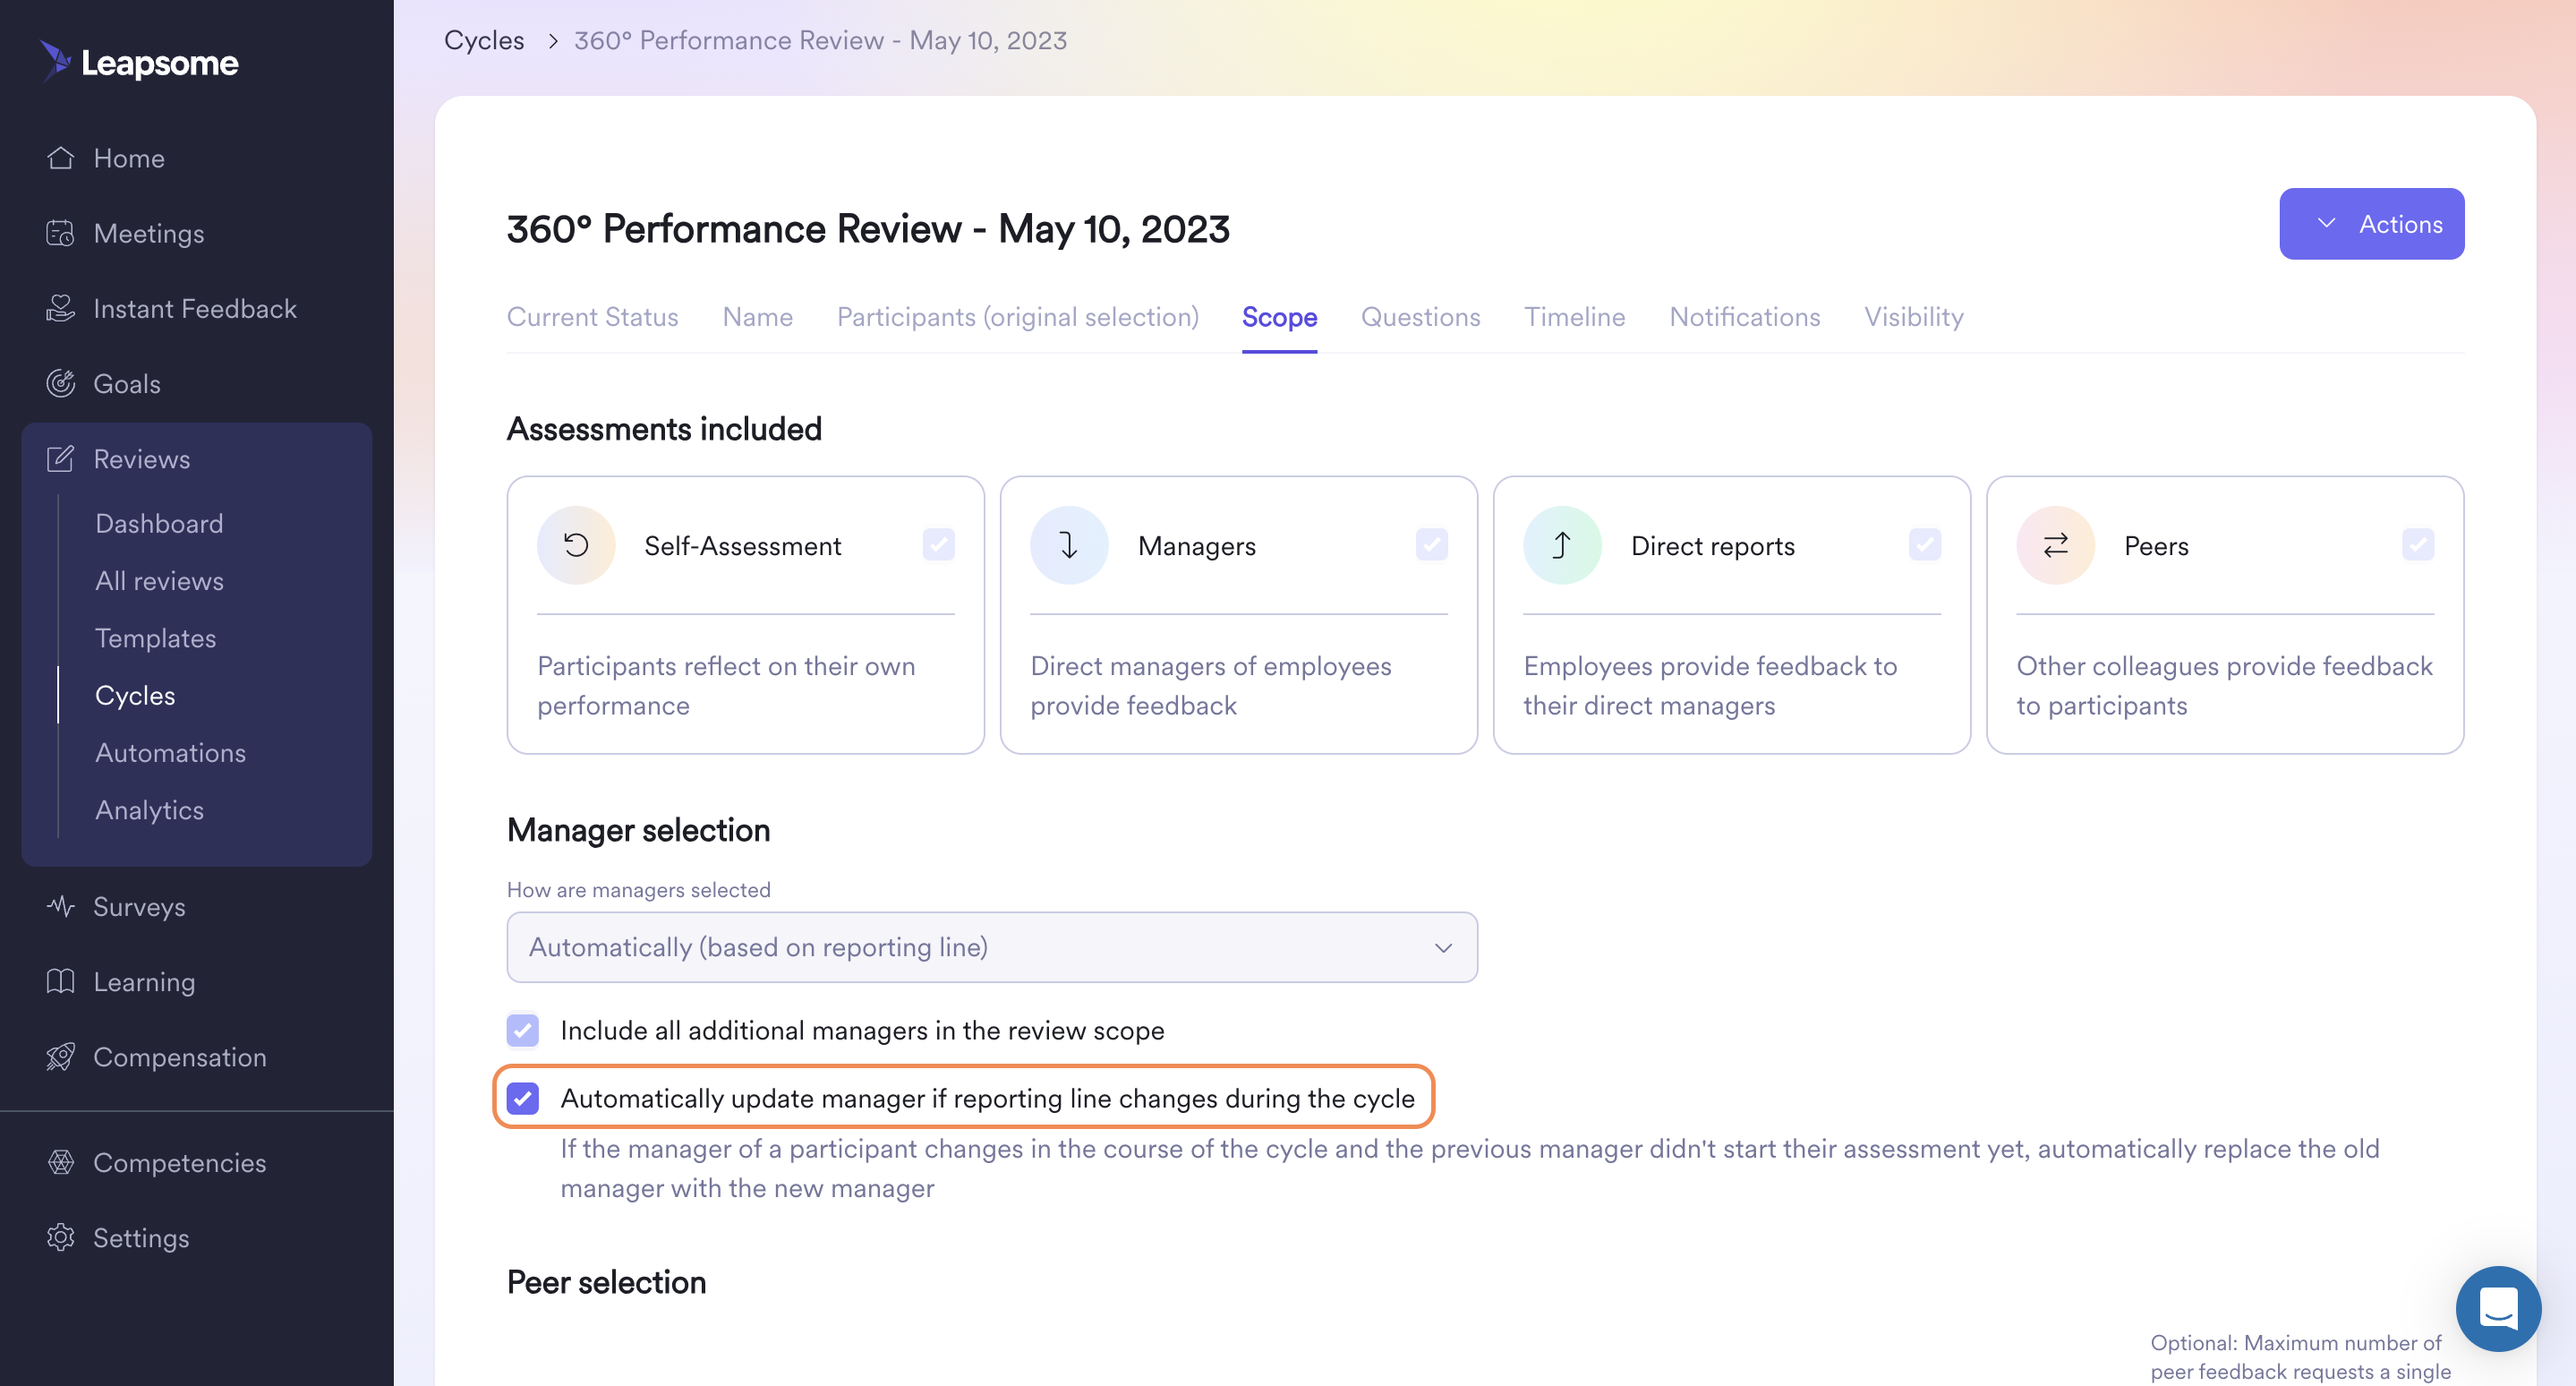Toggle the Self-Assessment checkbox
Image resolution: width=2576 pixels, height=1386 pixels.
[x=938, y=545]
